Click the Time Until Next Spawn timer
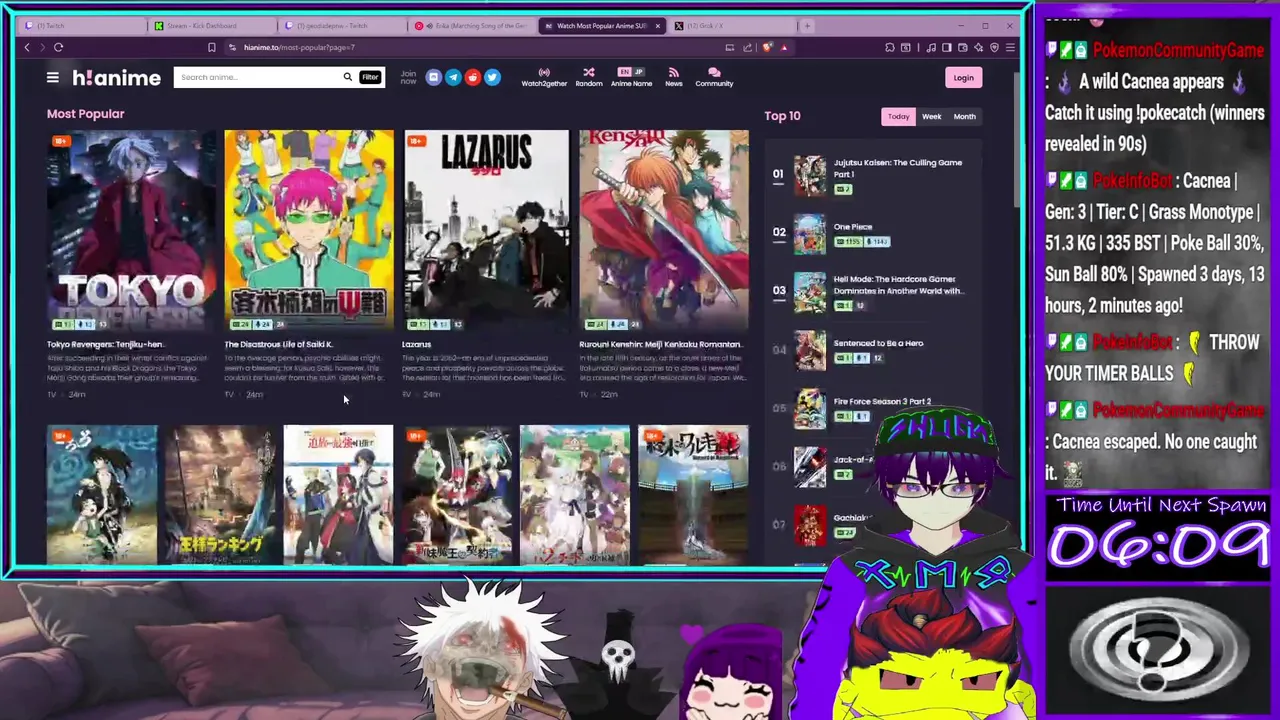1280x720 pixels. tap(1158, 546)
